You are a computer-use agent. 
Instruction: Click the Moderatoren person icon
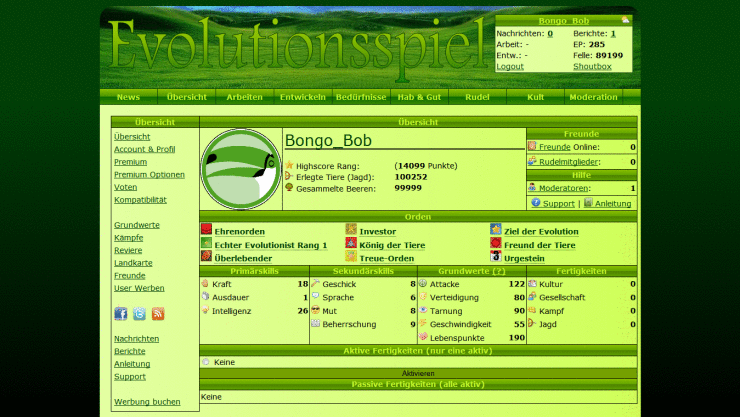532,187
